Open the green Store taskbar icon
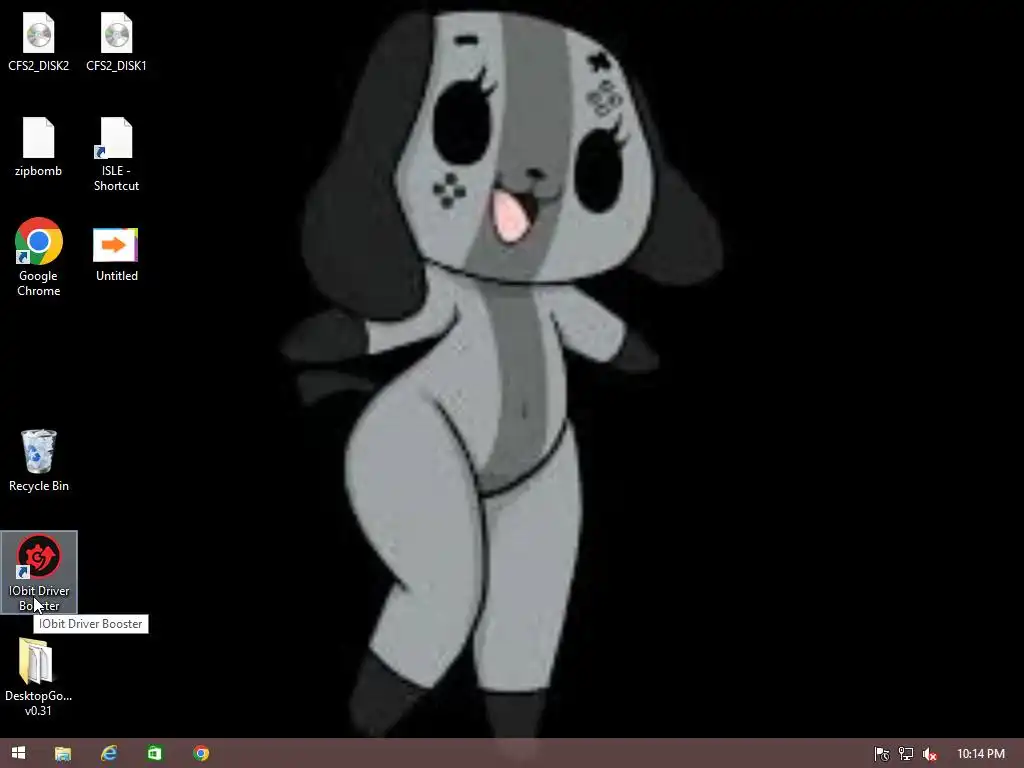Image resolution: width=1024 pixels, height=768 pixels. coord(155,753)
